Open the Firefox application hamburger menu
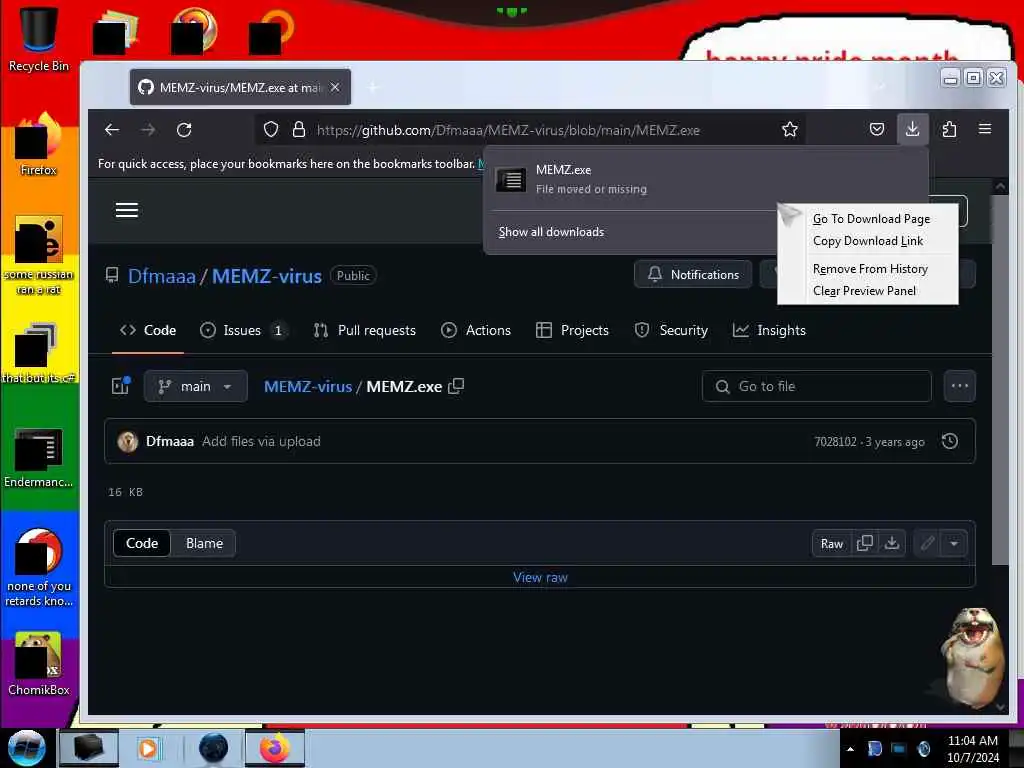 click(x=985, y=129)
